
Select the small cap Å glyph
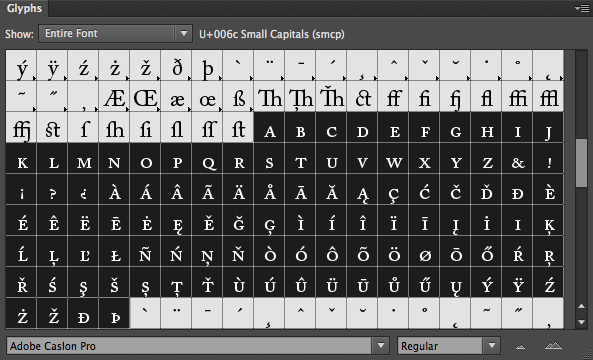269,189
